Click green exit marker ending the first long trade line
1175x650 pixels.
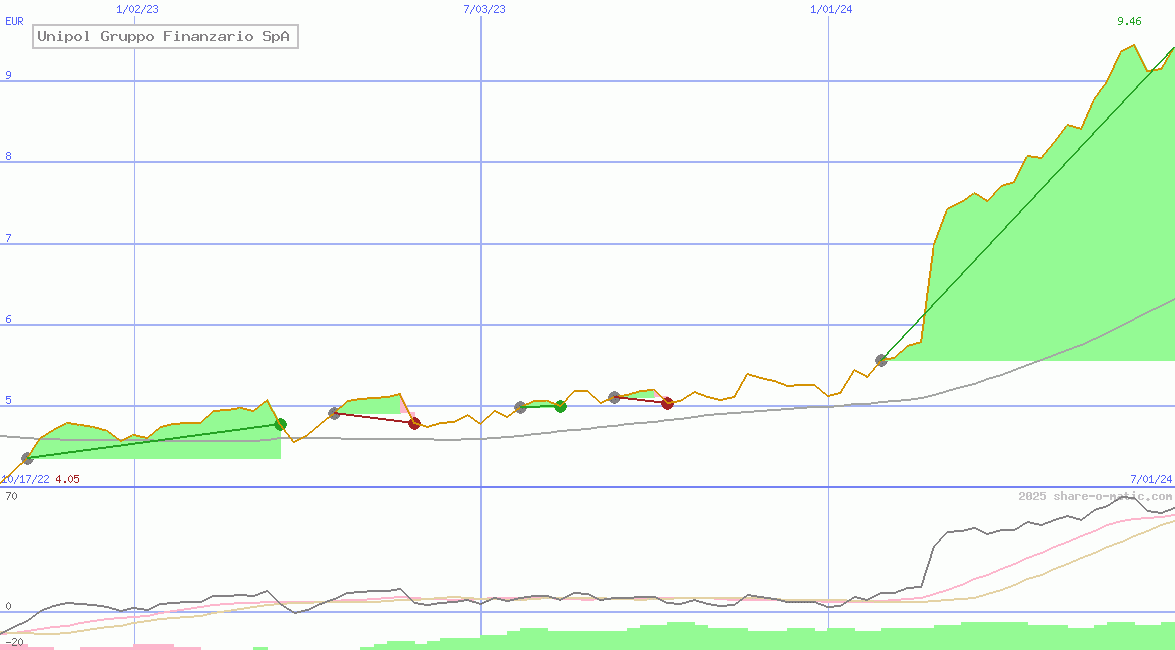(x=281, y=425)
